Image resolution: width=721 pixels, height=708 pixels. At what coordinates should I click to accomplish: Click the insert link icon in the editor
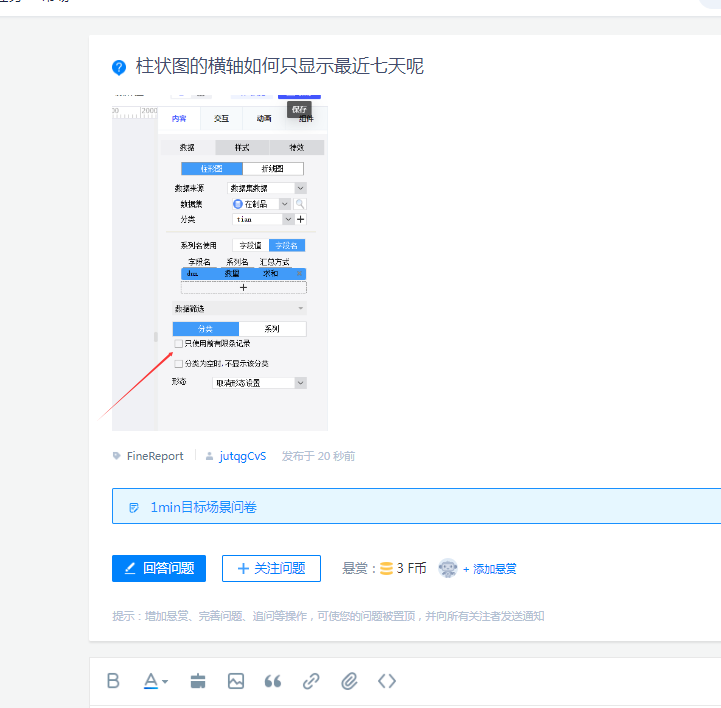311,681
